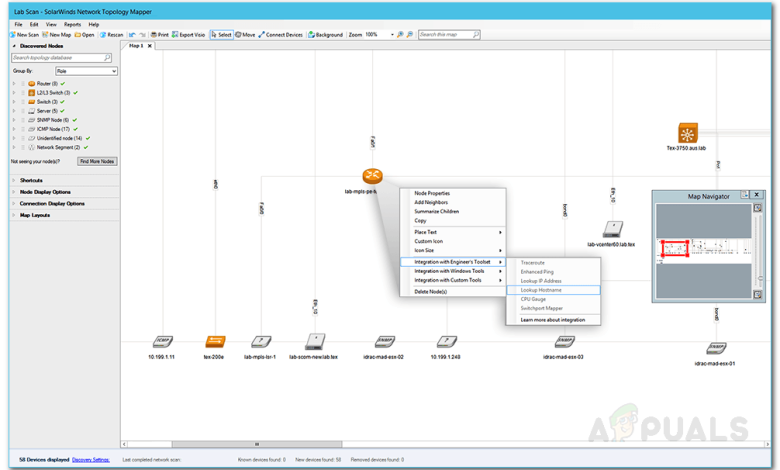Expand the Router group

pyautogui.click(x=14, y=84)
